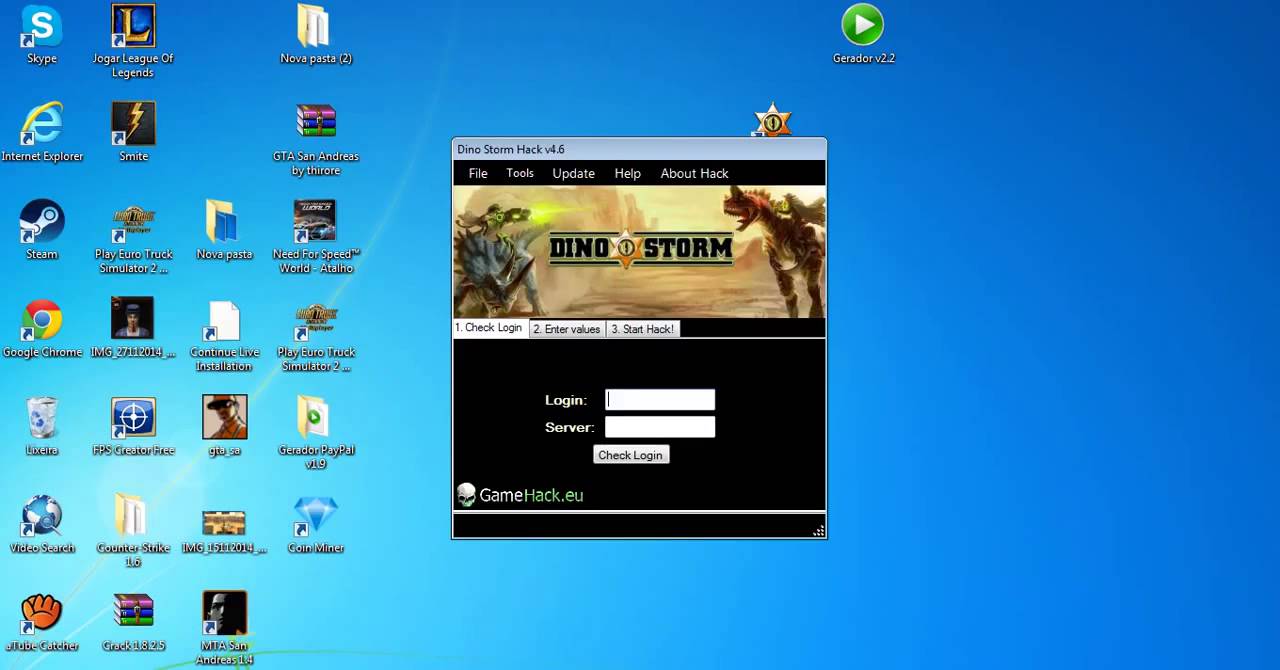Open GTA San Andreas by thirore archive
1280x670 pixels.
point(315,139)
